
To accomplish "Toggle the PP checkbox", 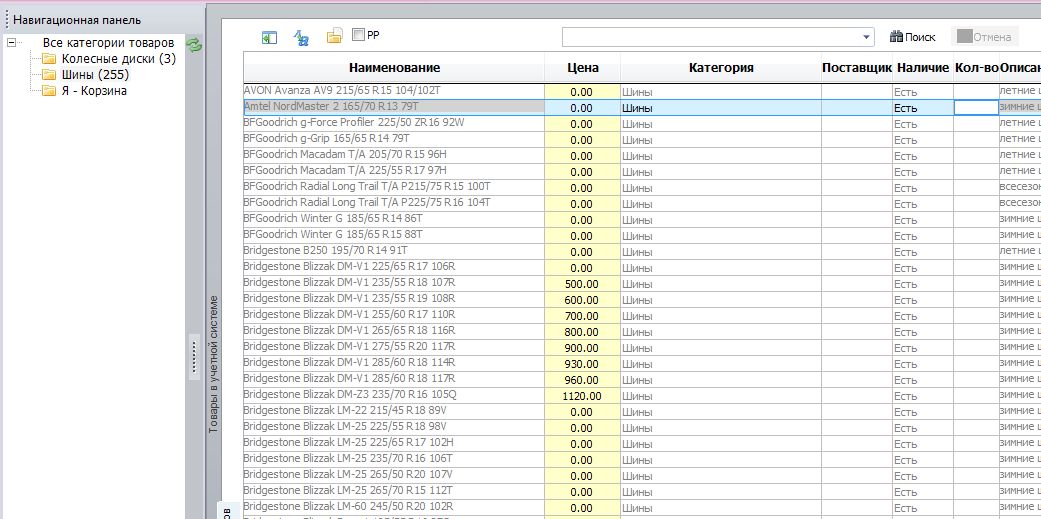I will coord(359,35).
